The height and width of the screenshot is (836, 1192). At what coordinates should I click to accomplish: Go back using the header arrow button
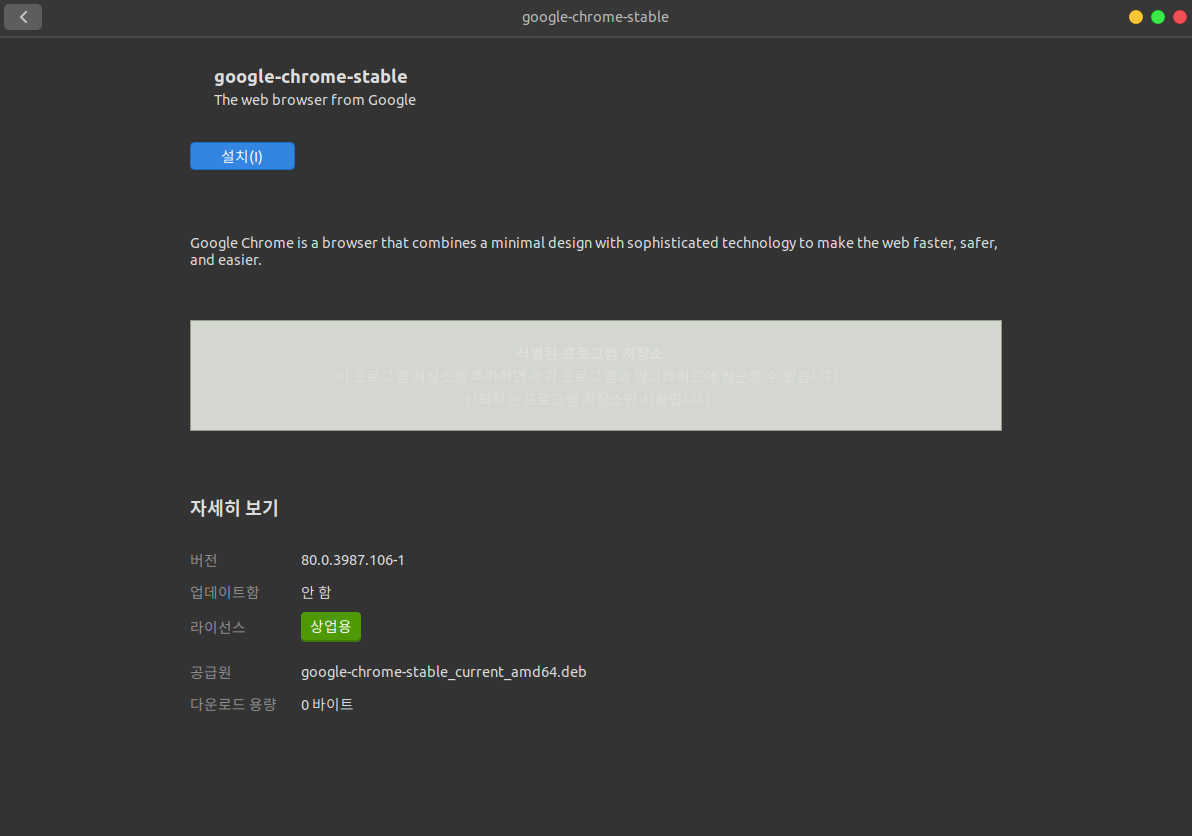(23, 17)
